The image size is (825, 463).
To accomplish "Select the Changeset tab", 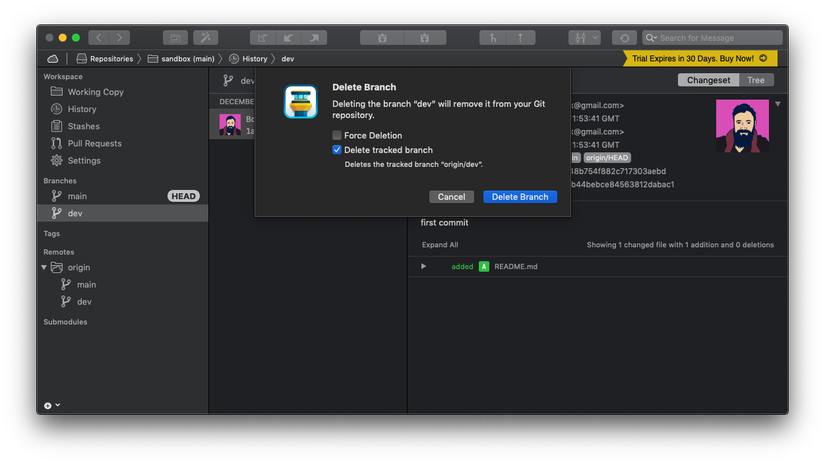I will pos(708,80).
